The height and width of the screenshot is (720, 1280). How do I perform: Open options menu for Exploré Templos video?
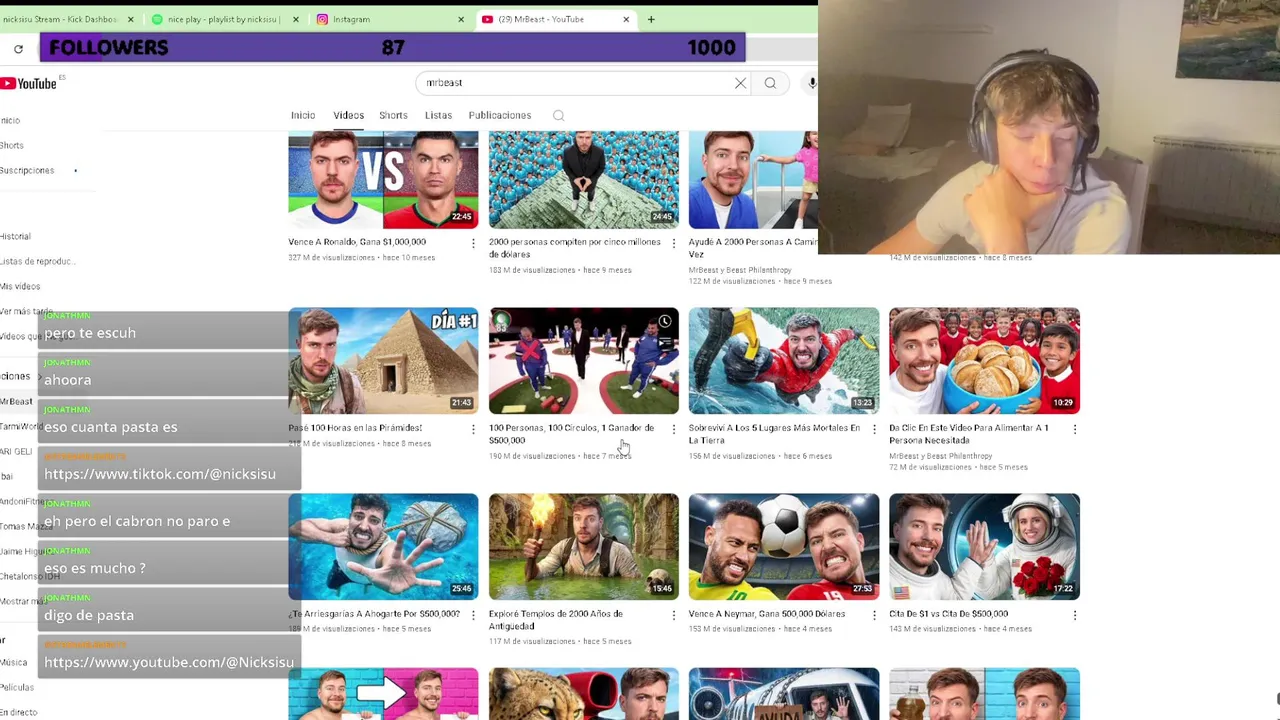673,615
